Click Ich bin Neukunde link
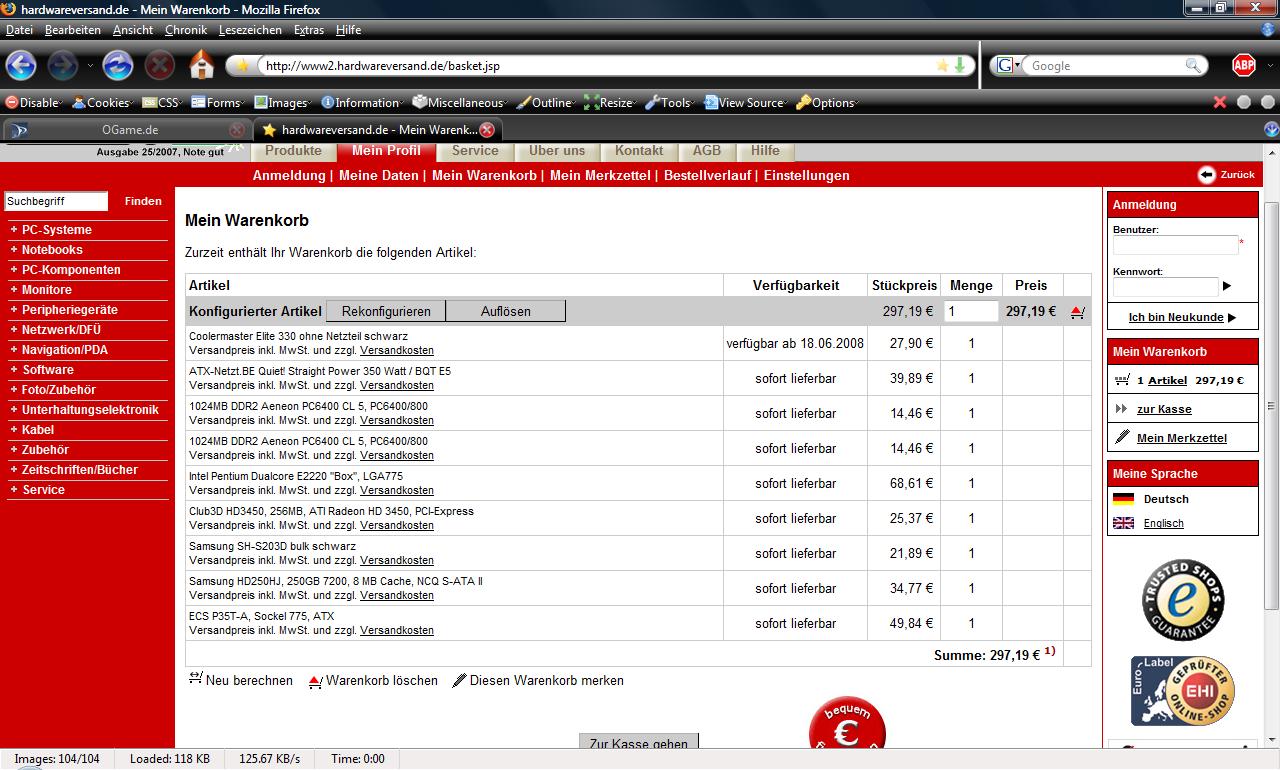1280x770 pixels. (x=1176, y=317)
